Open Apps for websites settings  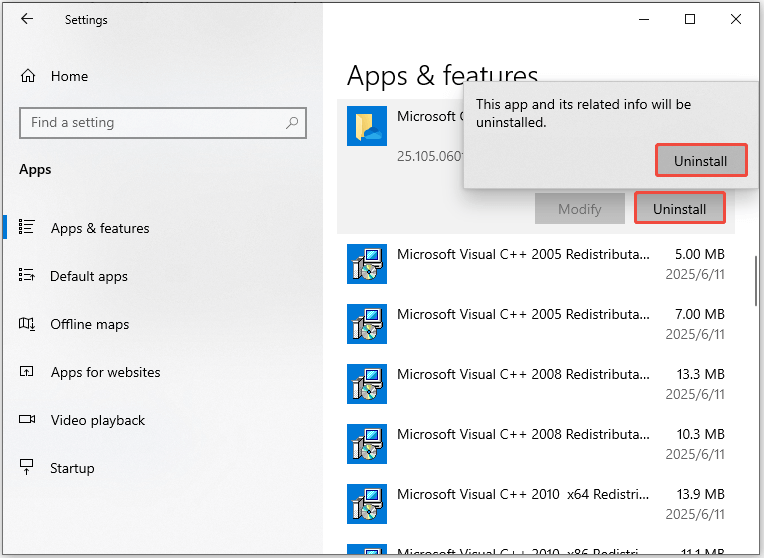point(162,372)
